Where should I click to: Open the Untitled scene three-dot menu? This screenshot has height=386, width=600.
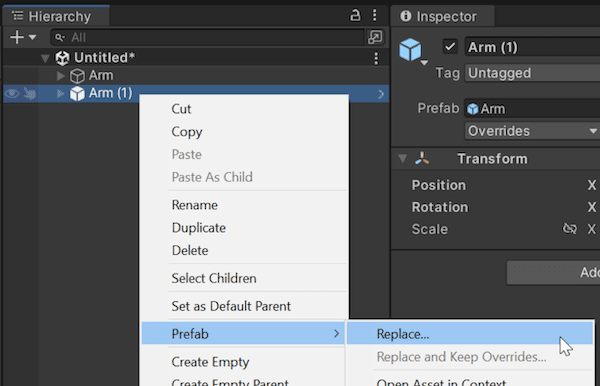(x=377, y=59)
